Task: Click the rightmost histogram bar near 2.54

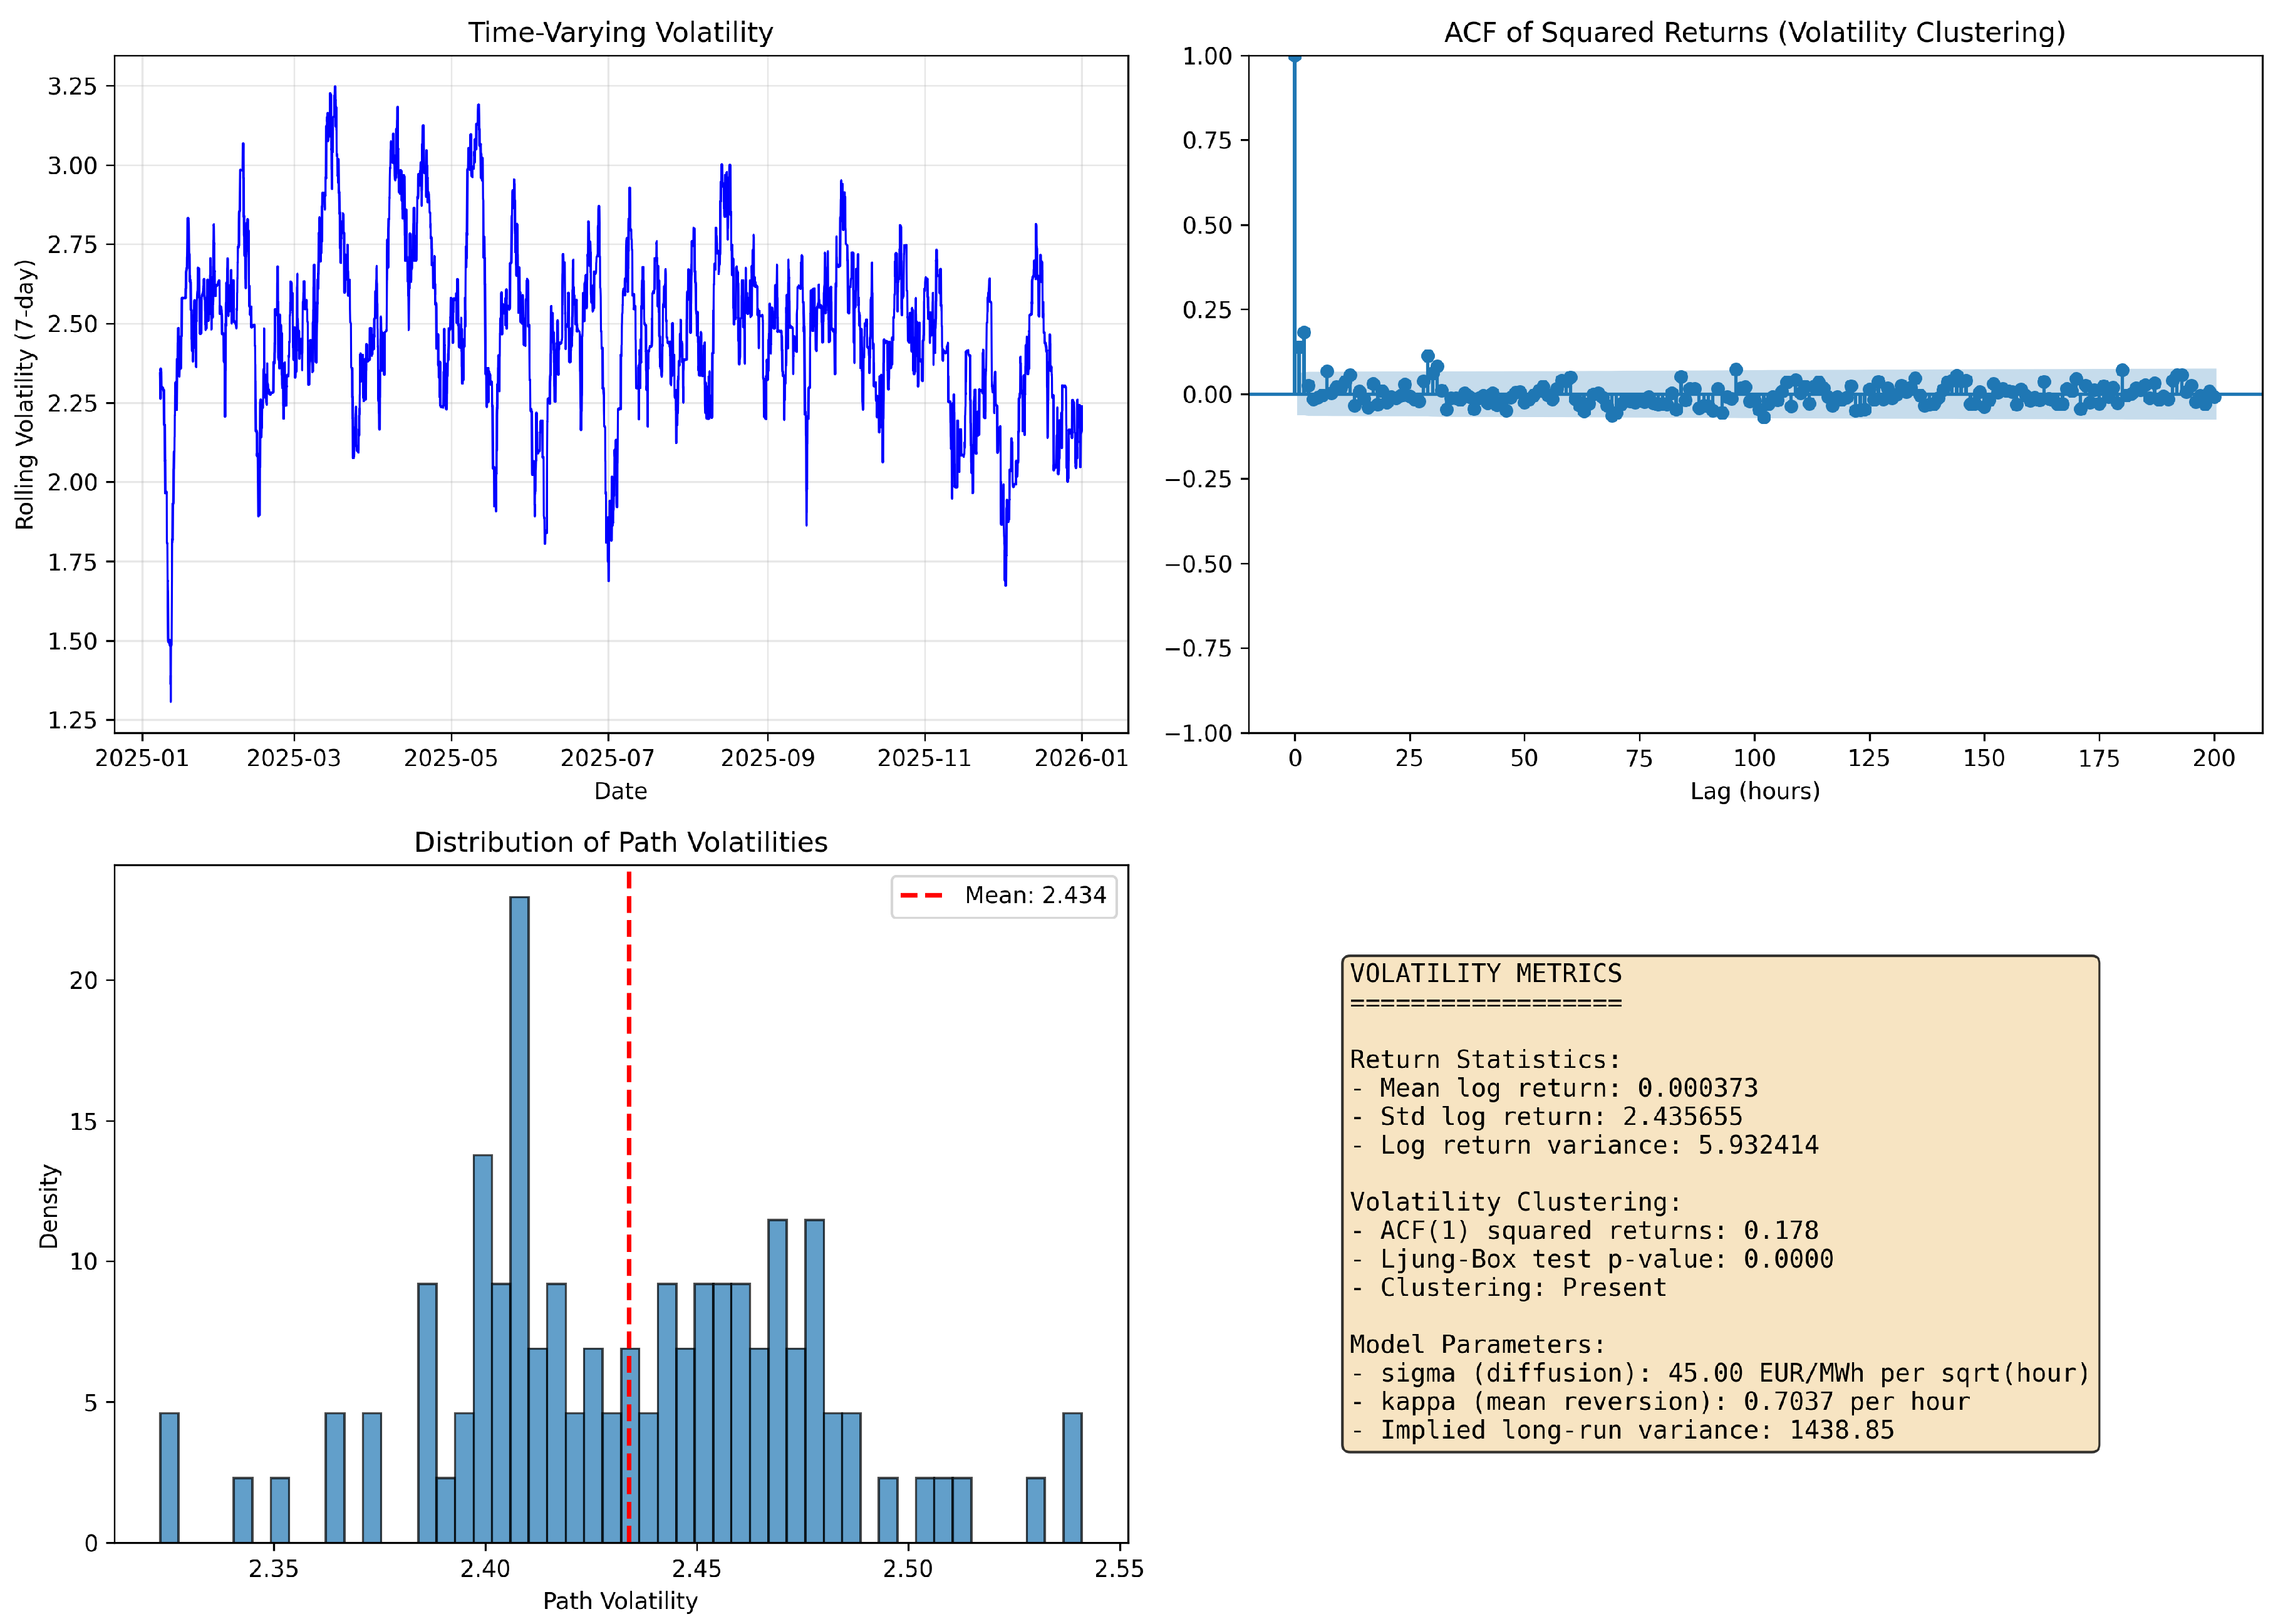Action: (x=1072, y=1477)
